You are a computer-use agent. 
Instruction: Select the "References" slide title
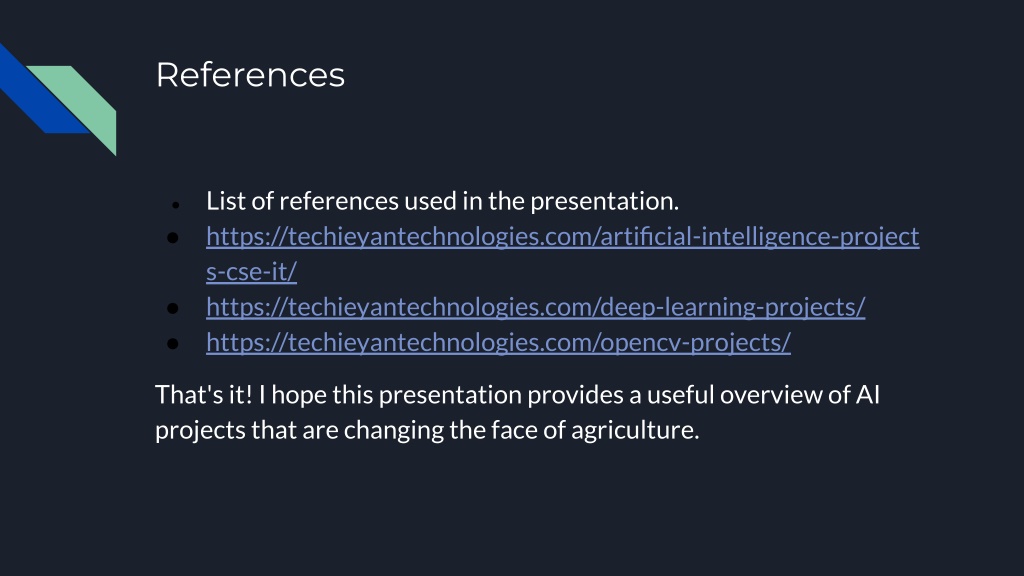tap(250, 74)
